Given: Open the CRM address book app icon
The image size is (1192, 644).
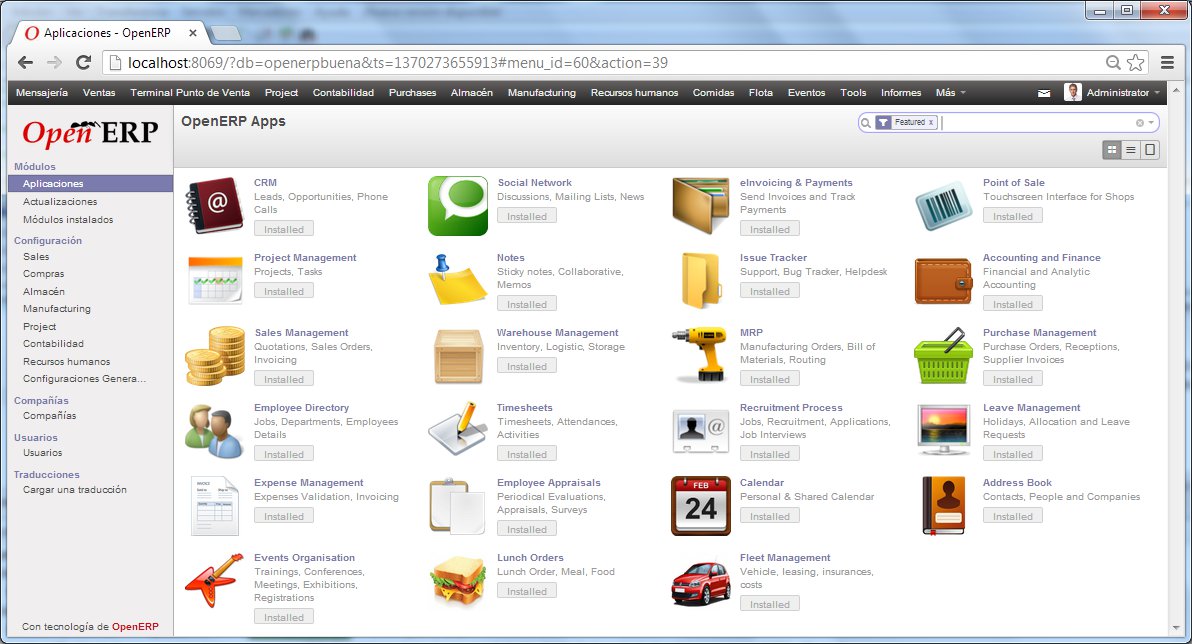Looking at the screenshot, I should point(214,205).
